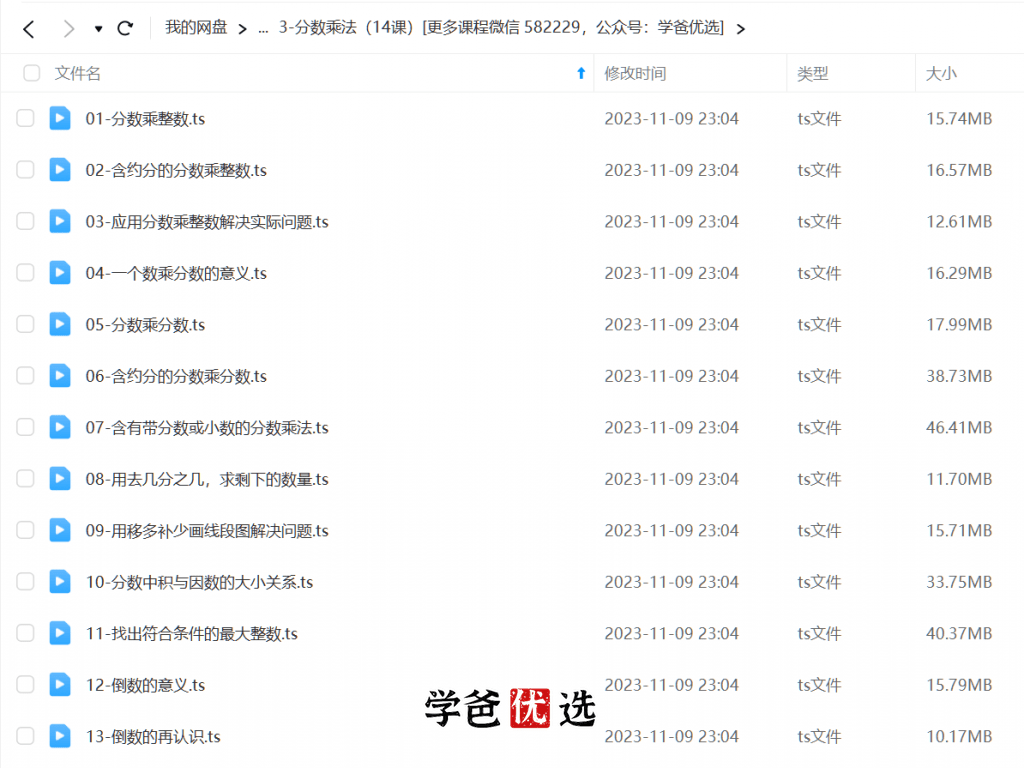Click video icon of 06-含约分的分数乘分数.ts
Screen dimensions: 1024x768
60,376
